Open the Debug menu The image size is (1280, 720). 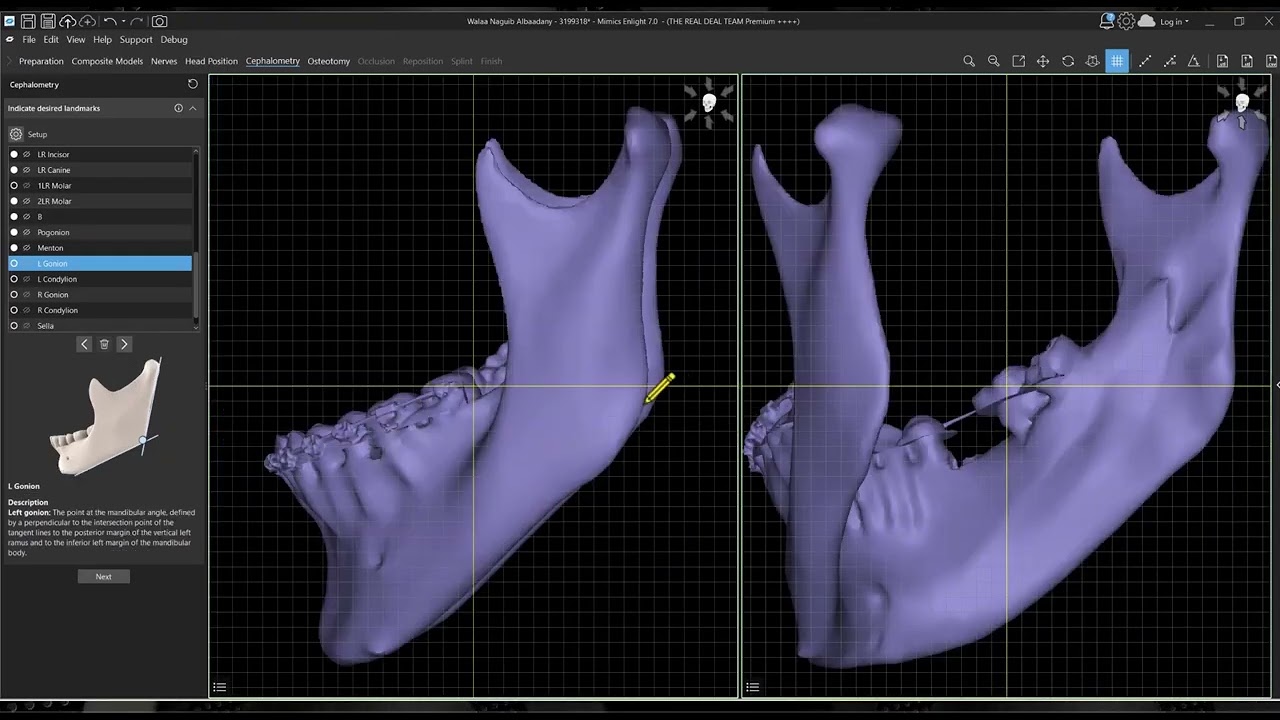click(x=174, y=40)
